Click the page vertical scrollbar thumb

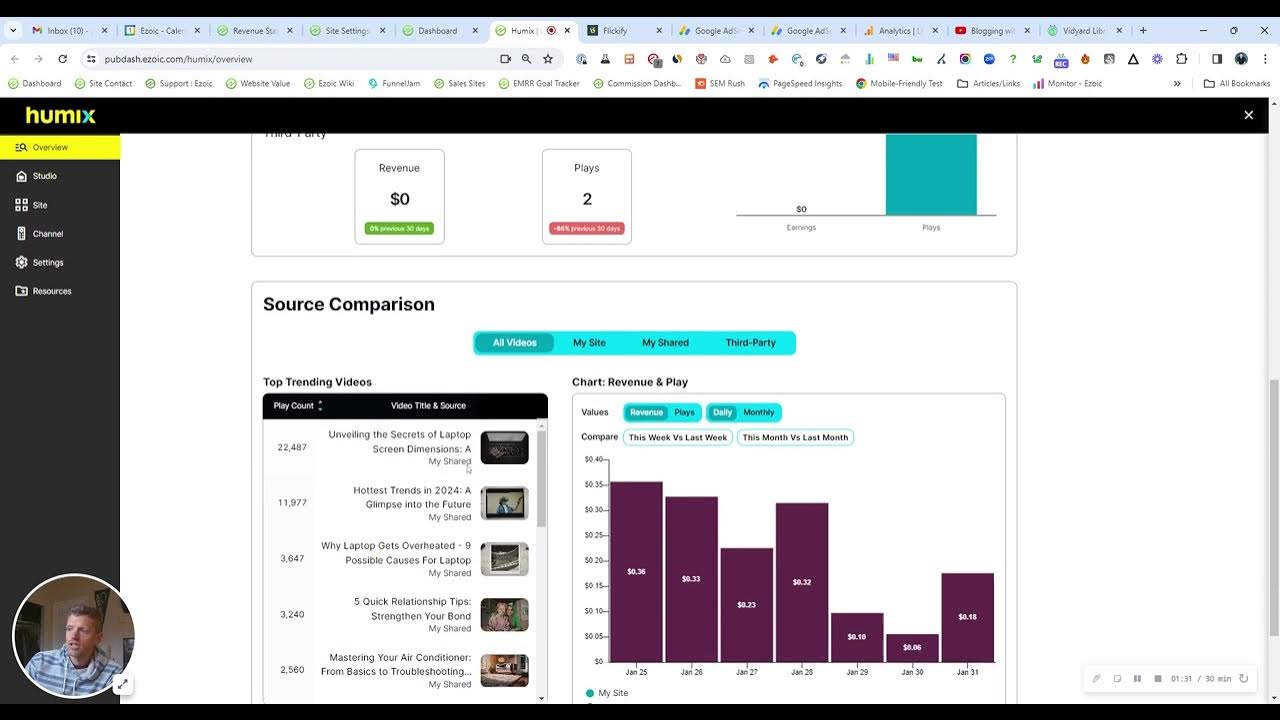1273,507
